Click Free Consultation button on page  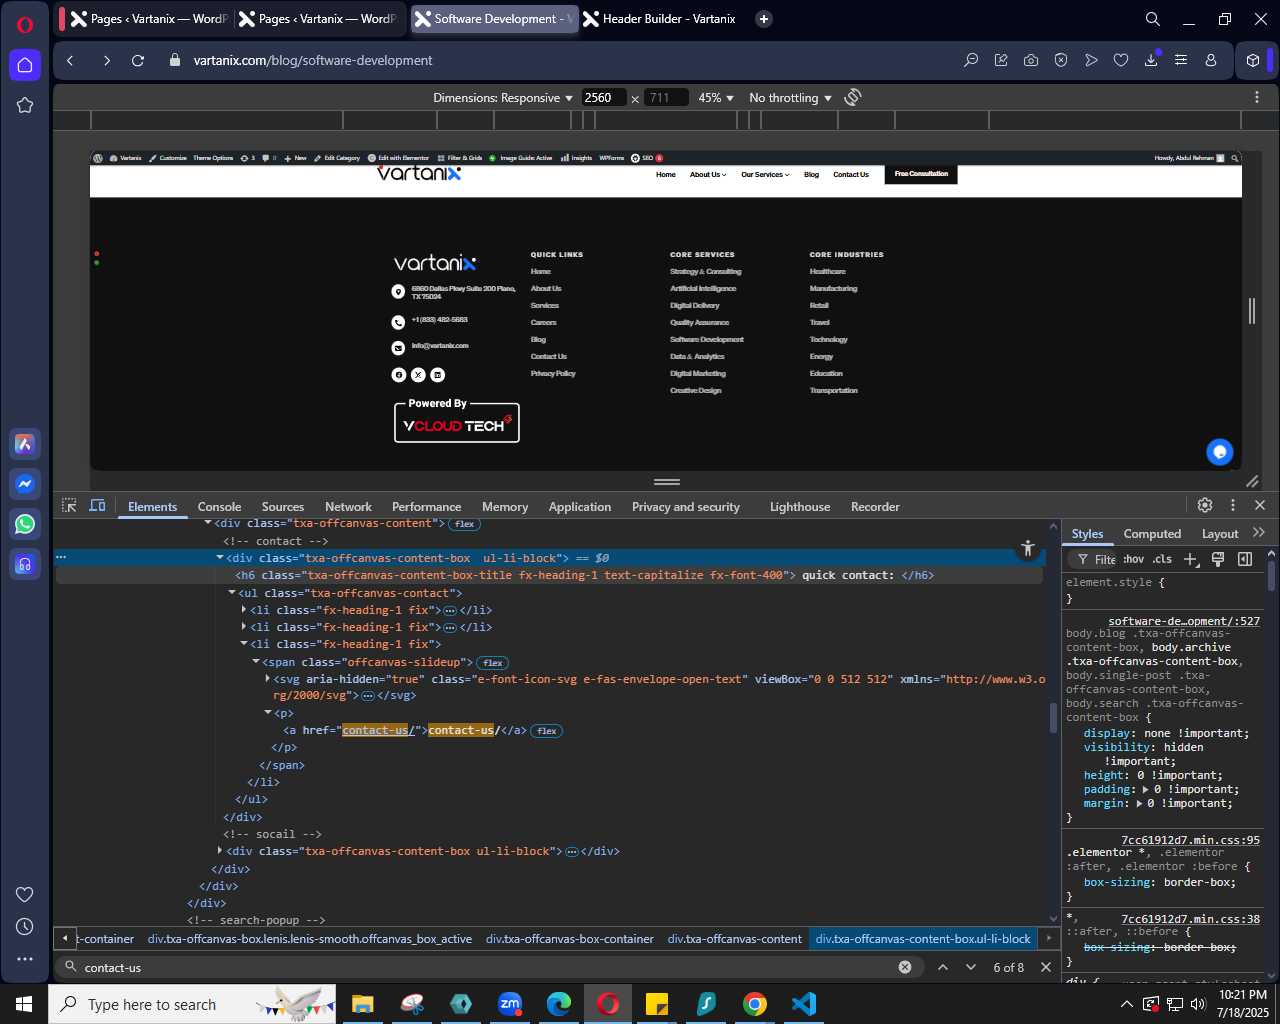point(921,174)
